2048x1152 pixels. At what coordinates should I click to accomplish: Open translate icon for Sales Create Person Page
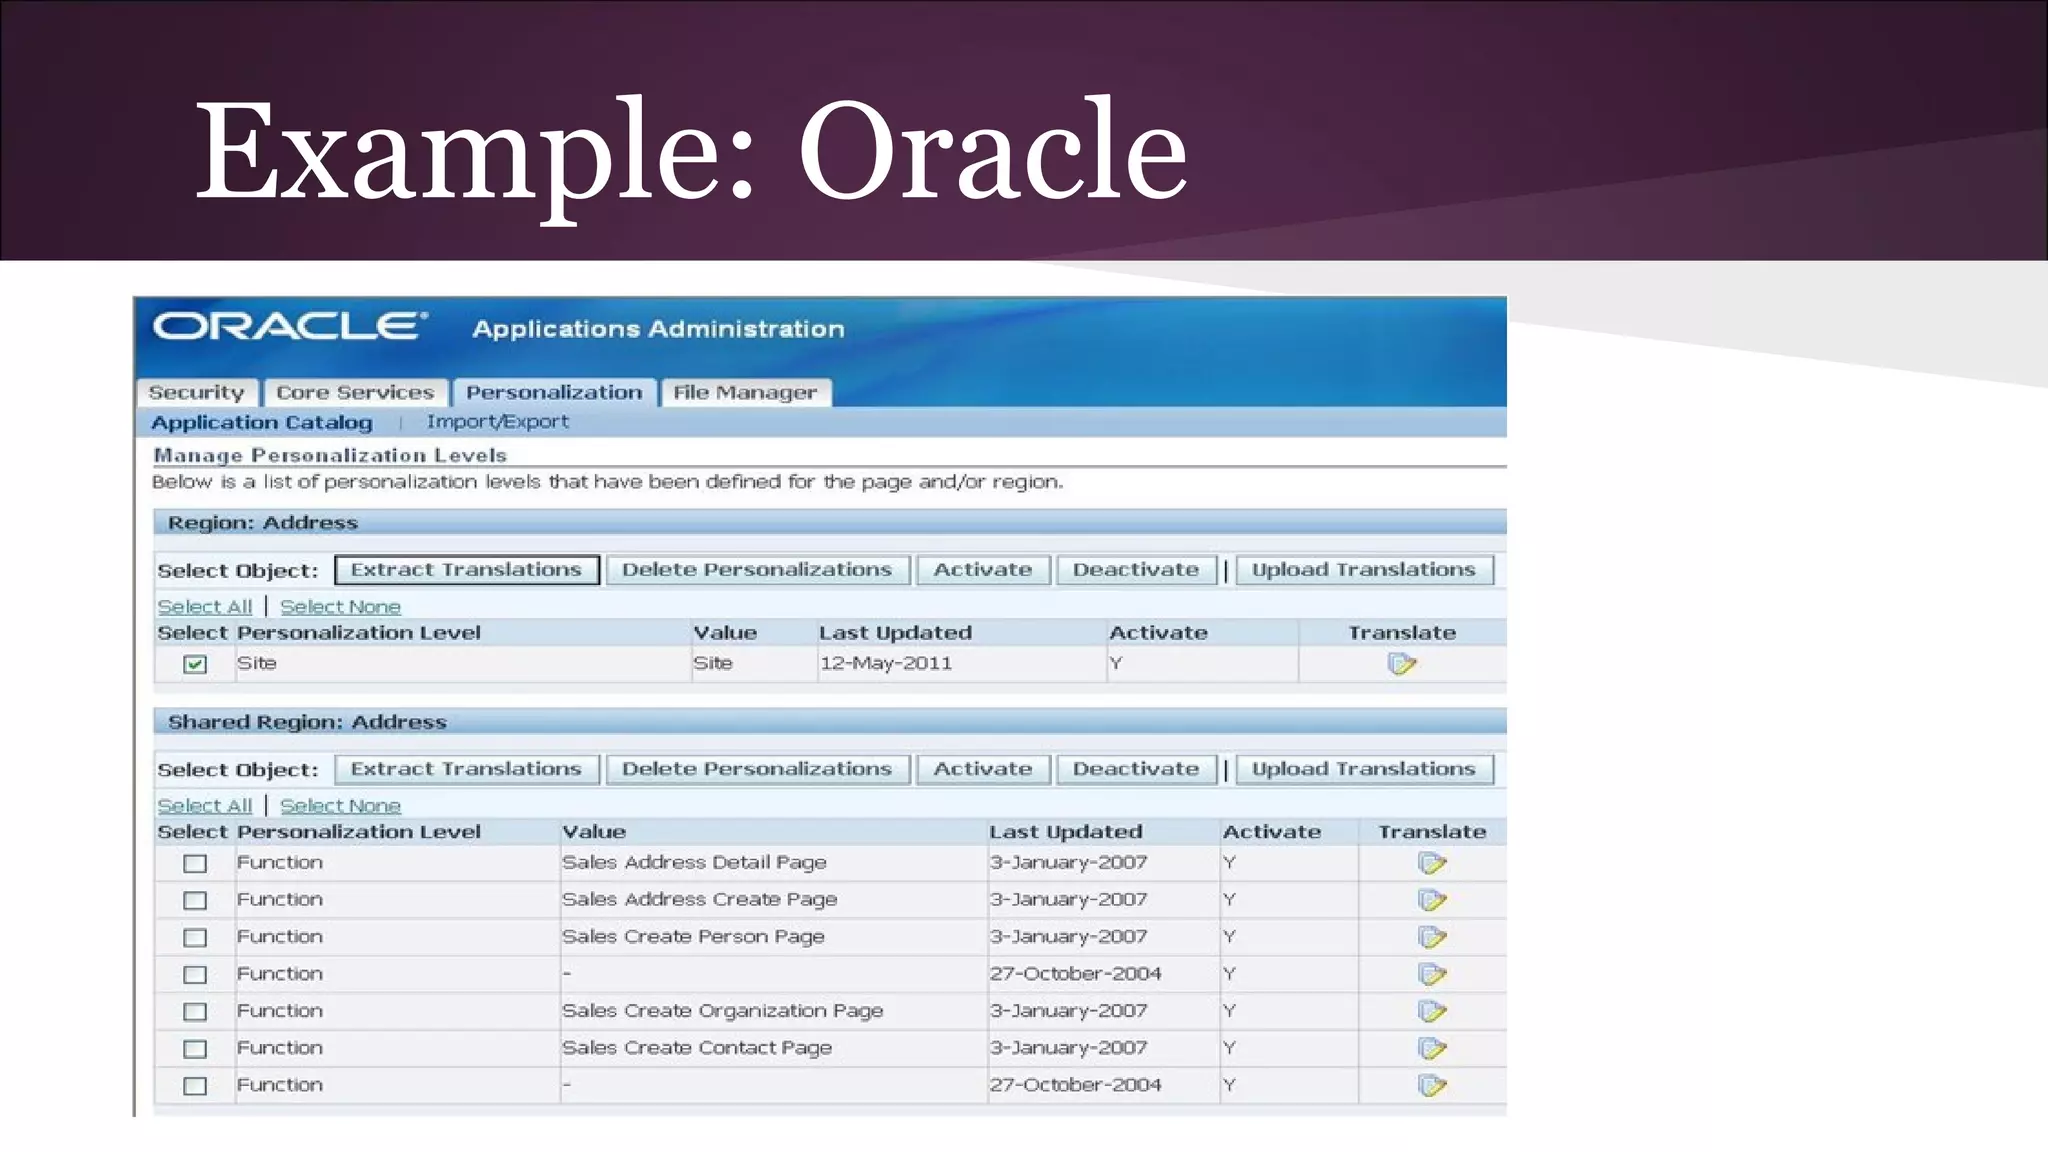(1432, 937)
